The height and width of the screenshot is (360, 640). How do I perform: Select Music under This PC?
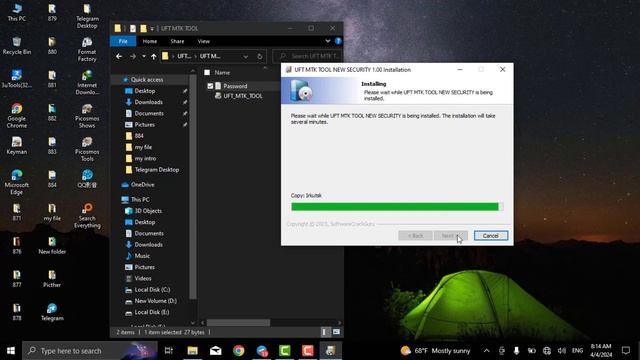tap(142, 256)
